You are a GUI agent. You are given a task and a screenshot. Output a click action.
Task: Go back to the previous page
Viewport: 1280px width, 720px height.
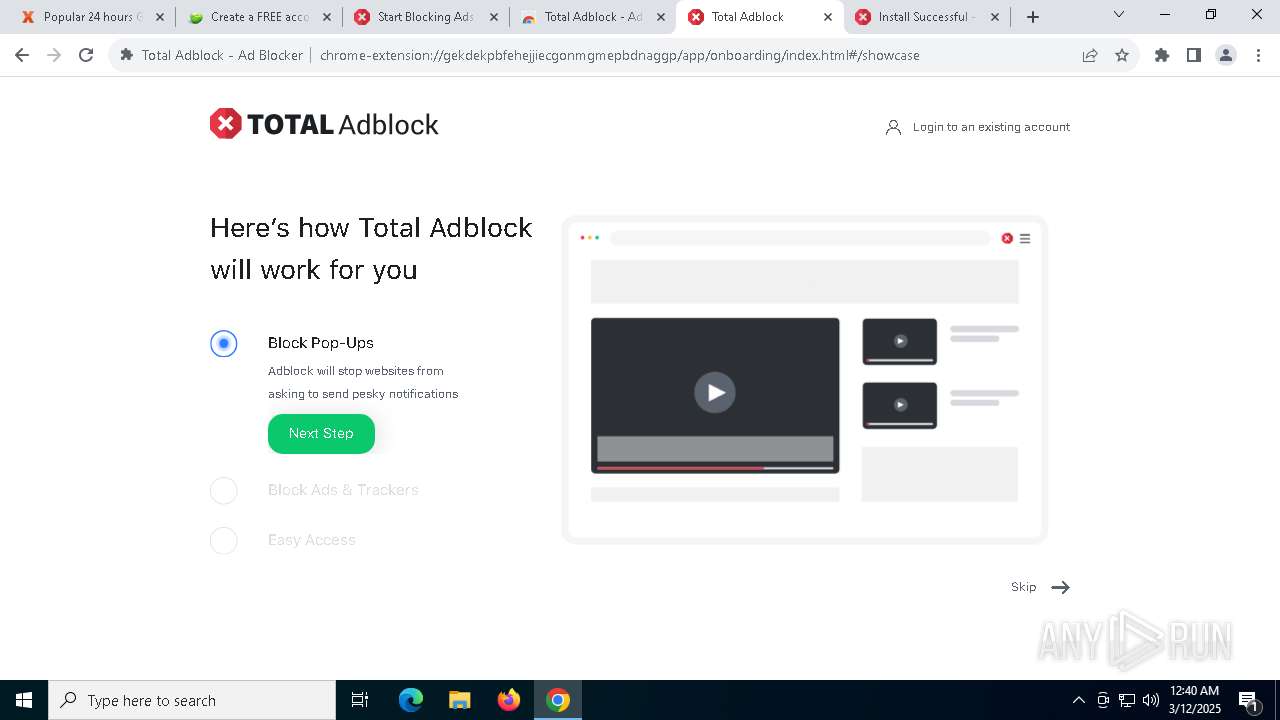click(22, 55)
